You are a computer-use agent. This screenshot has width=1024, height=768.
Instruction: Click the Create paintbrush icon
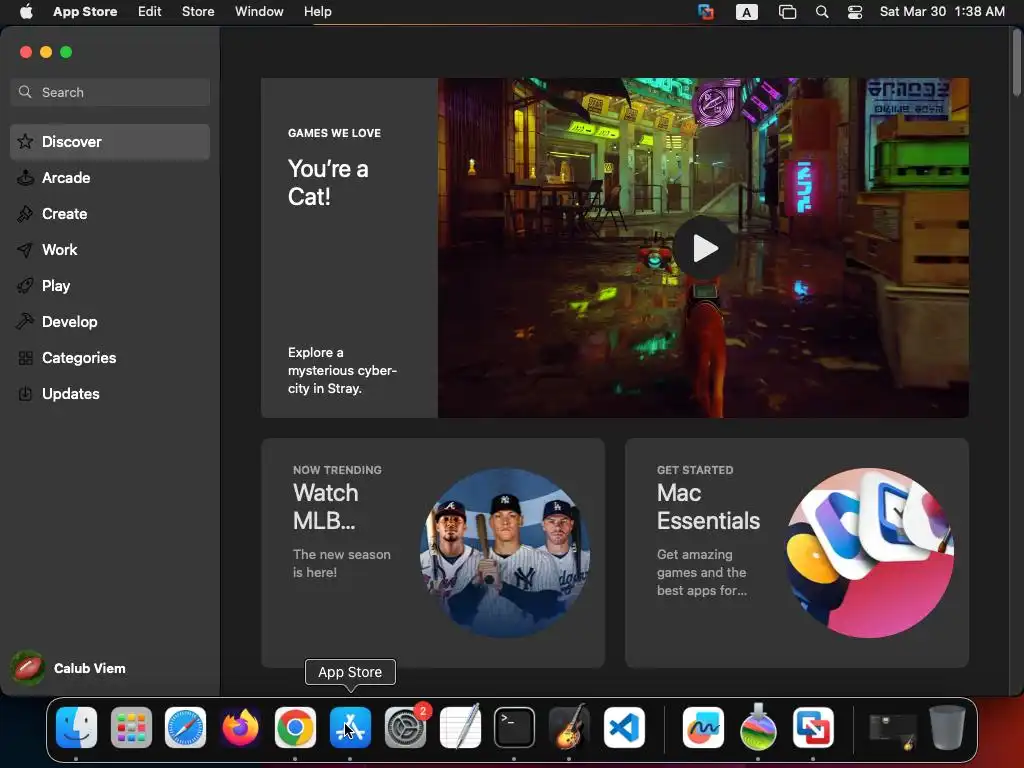(25, 214)
